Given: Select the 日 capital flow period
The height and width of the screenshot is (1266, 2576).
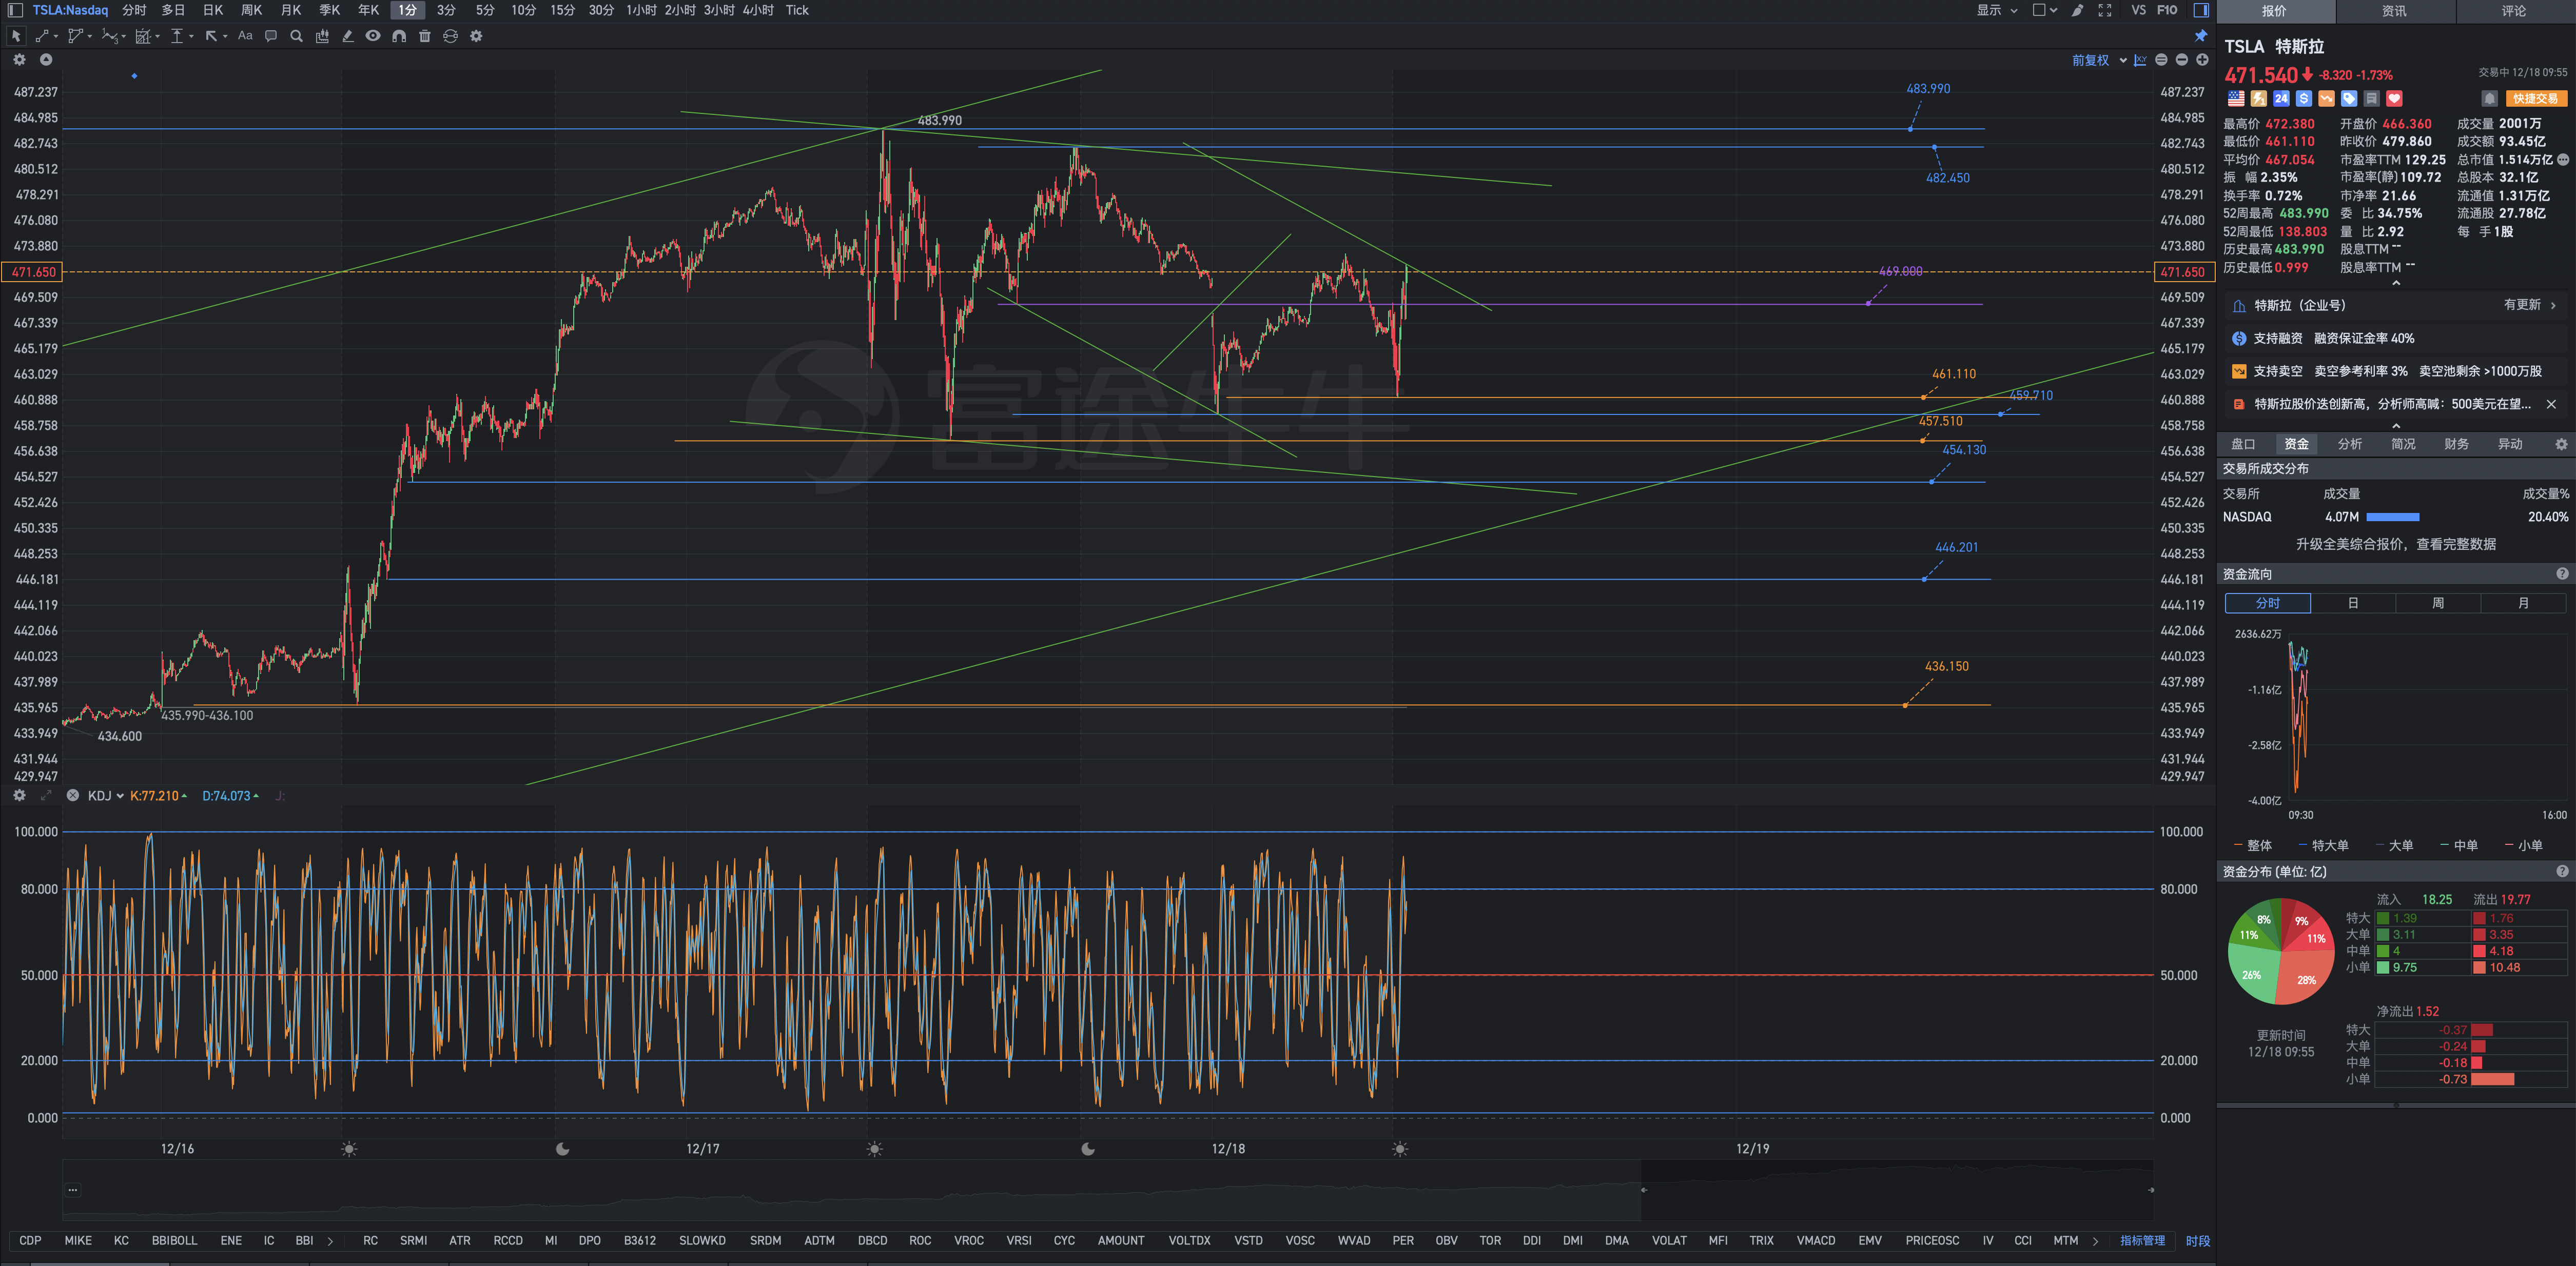Looking at the screenshot, I should coord(2353,603).
